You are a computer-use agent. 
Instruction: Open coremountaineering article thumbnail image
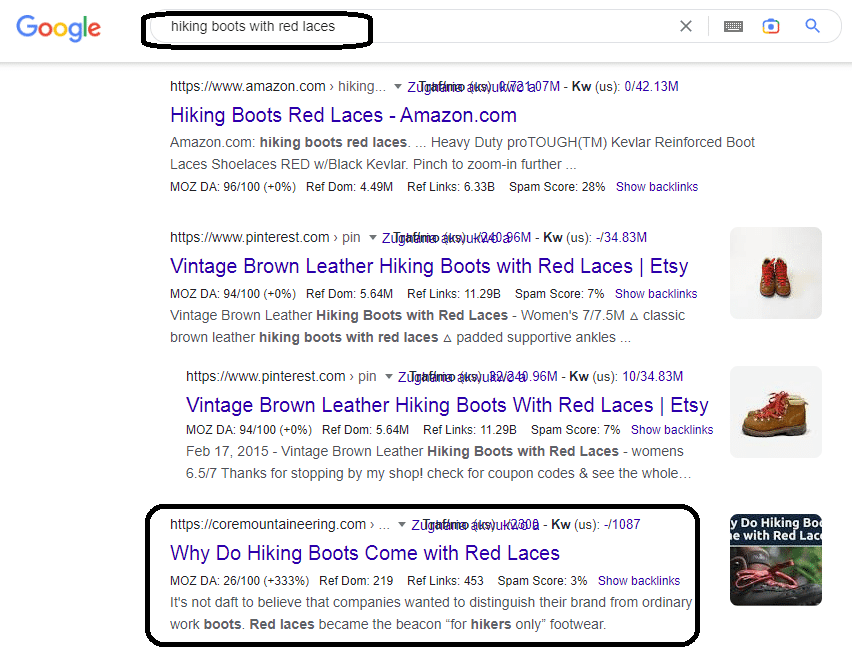775,560
